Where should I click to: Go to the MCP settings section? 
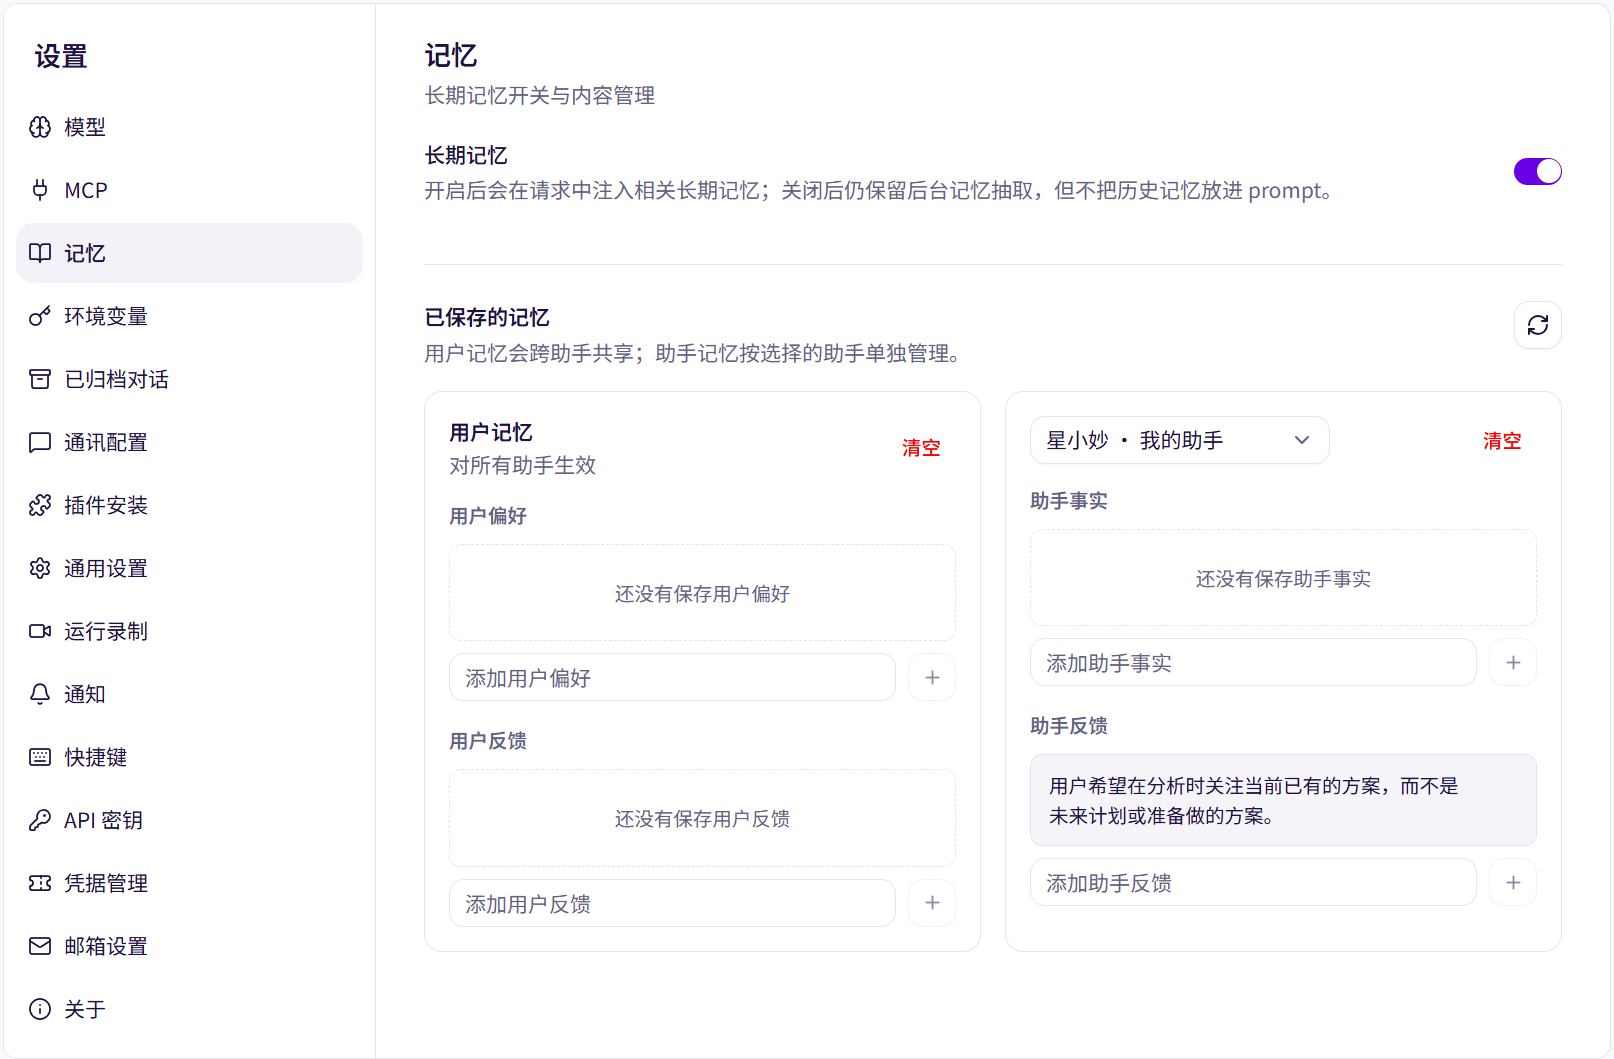(x=189, y=190)
